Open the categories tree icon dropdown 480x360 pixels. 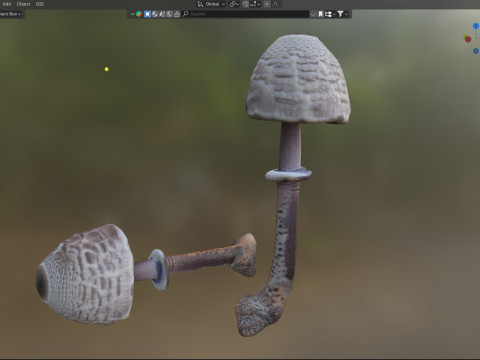330,14
